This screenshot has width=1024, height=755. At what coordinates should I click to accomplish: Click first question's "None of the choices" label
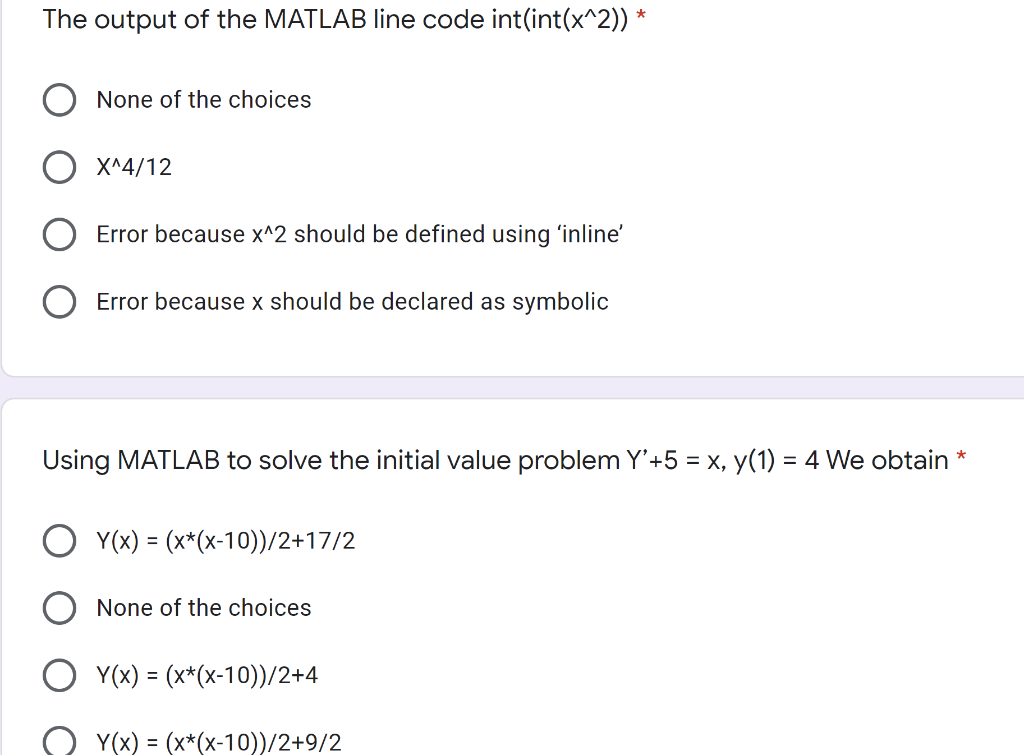coord(203,100)
